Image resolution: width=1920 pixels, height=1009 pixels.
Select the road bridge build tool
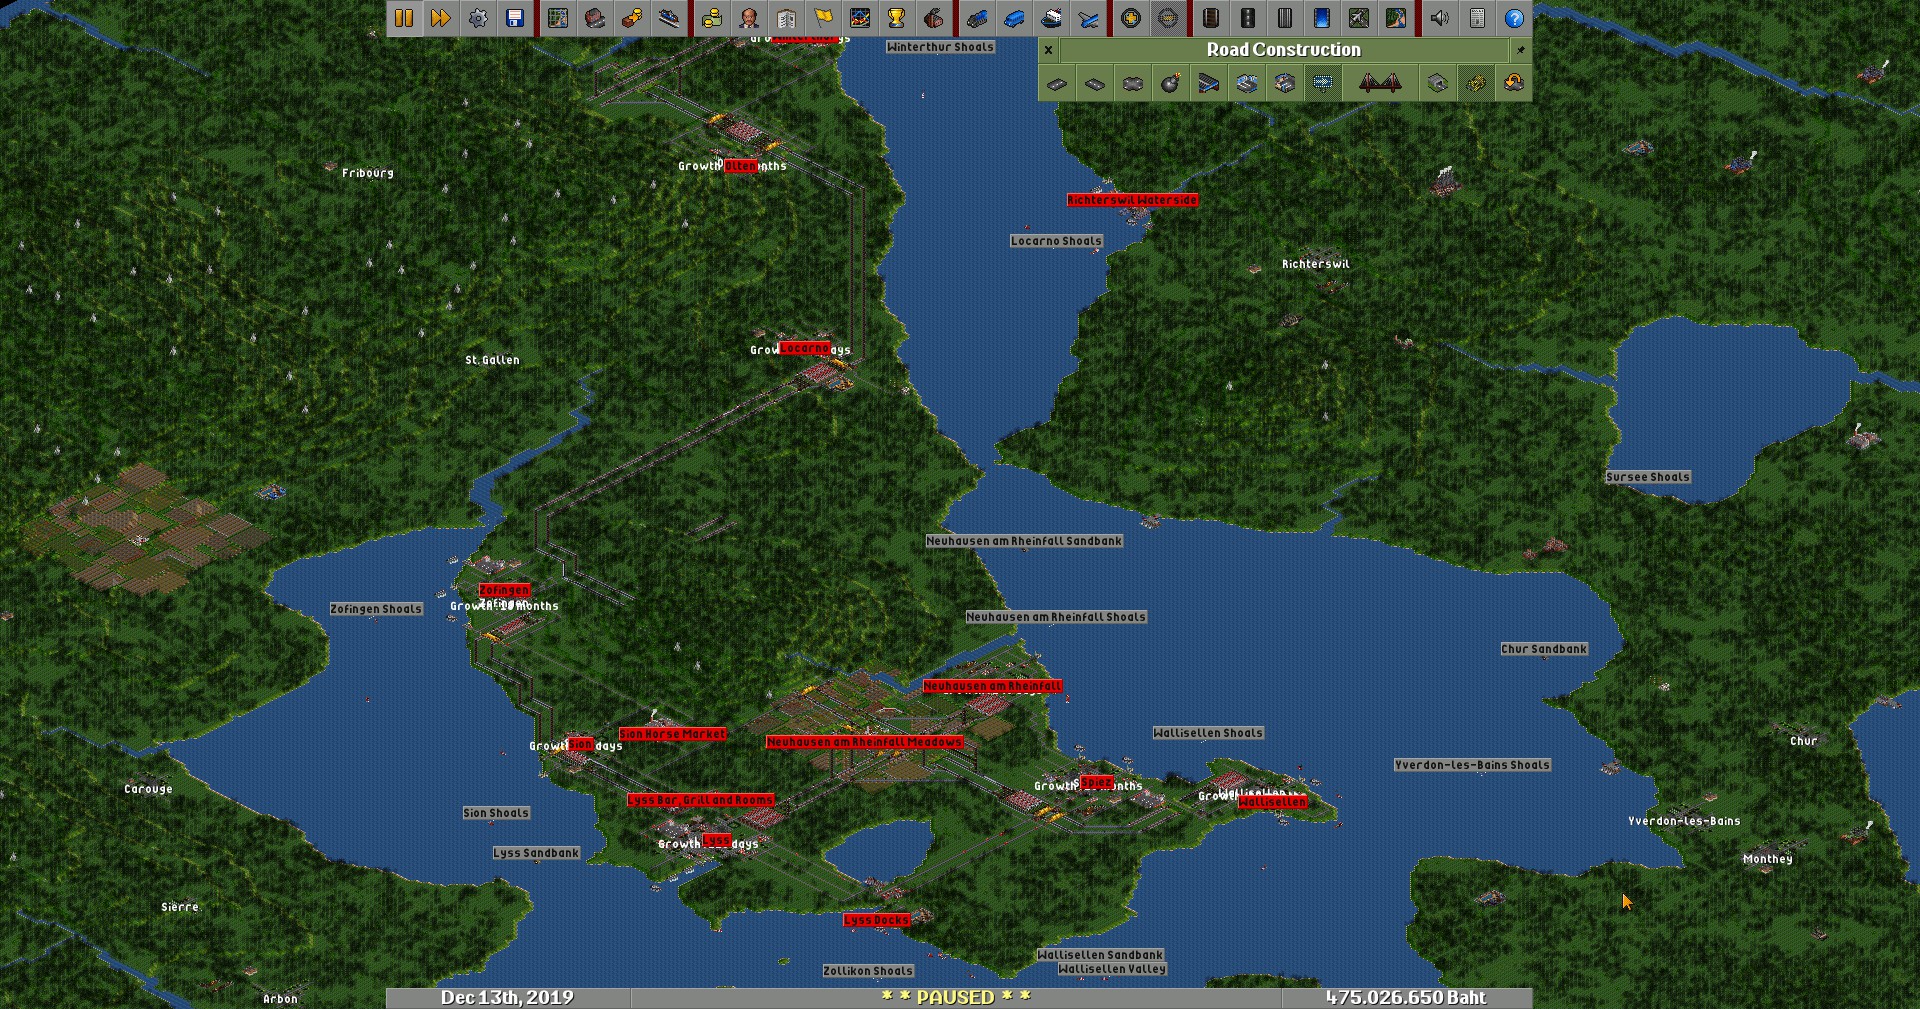pos(1380,84)
